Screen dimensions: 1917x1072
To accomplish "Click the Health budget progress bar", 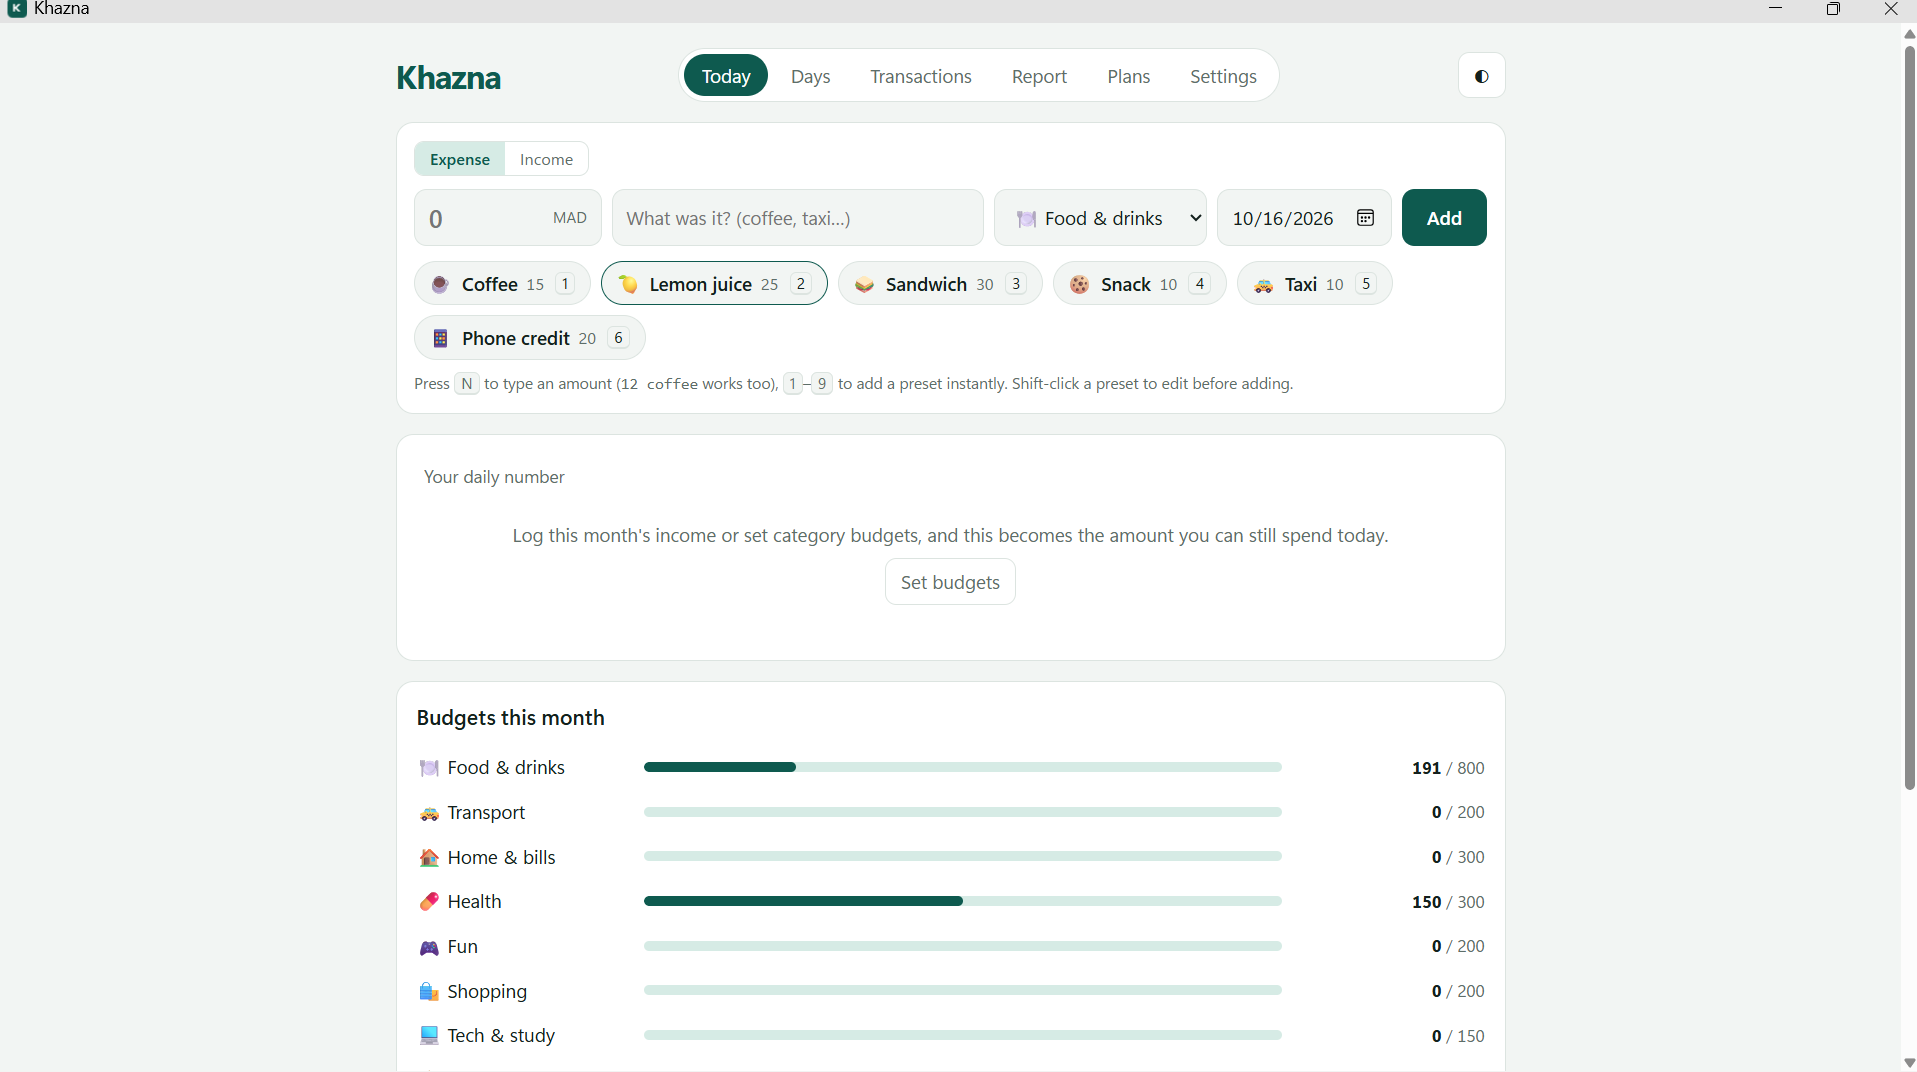I will [963, 901].
